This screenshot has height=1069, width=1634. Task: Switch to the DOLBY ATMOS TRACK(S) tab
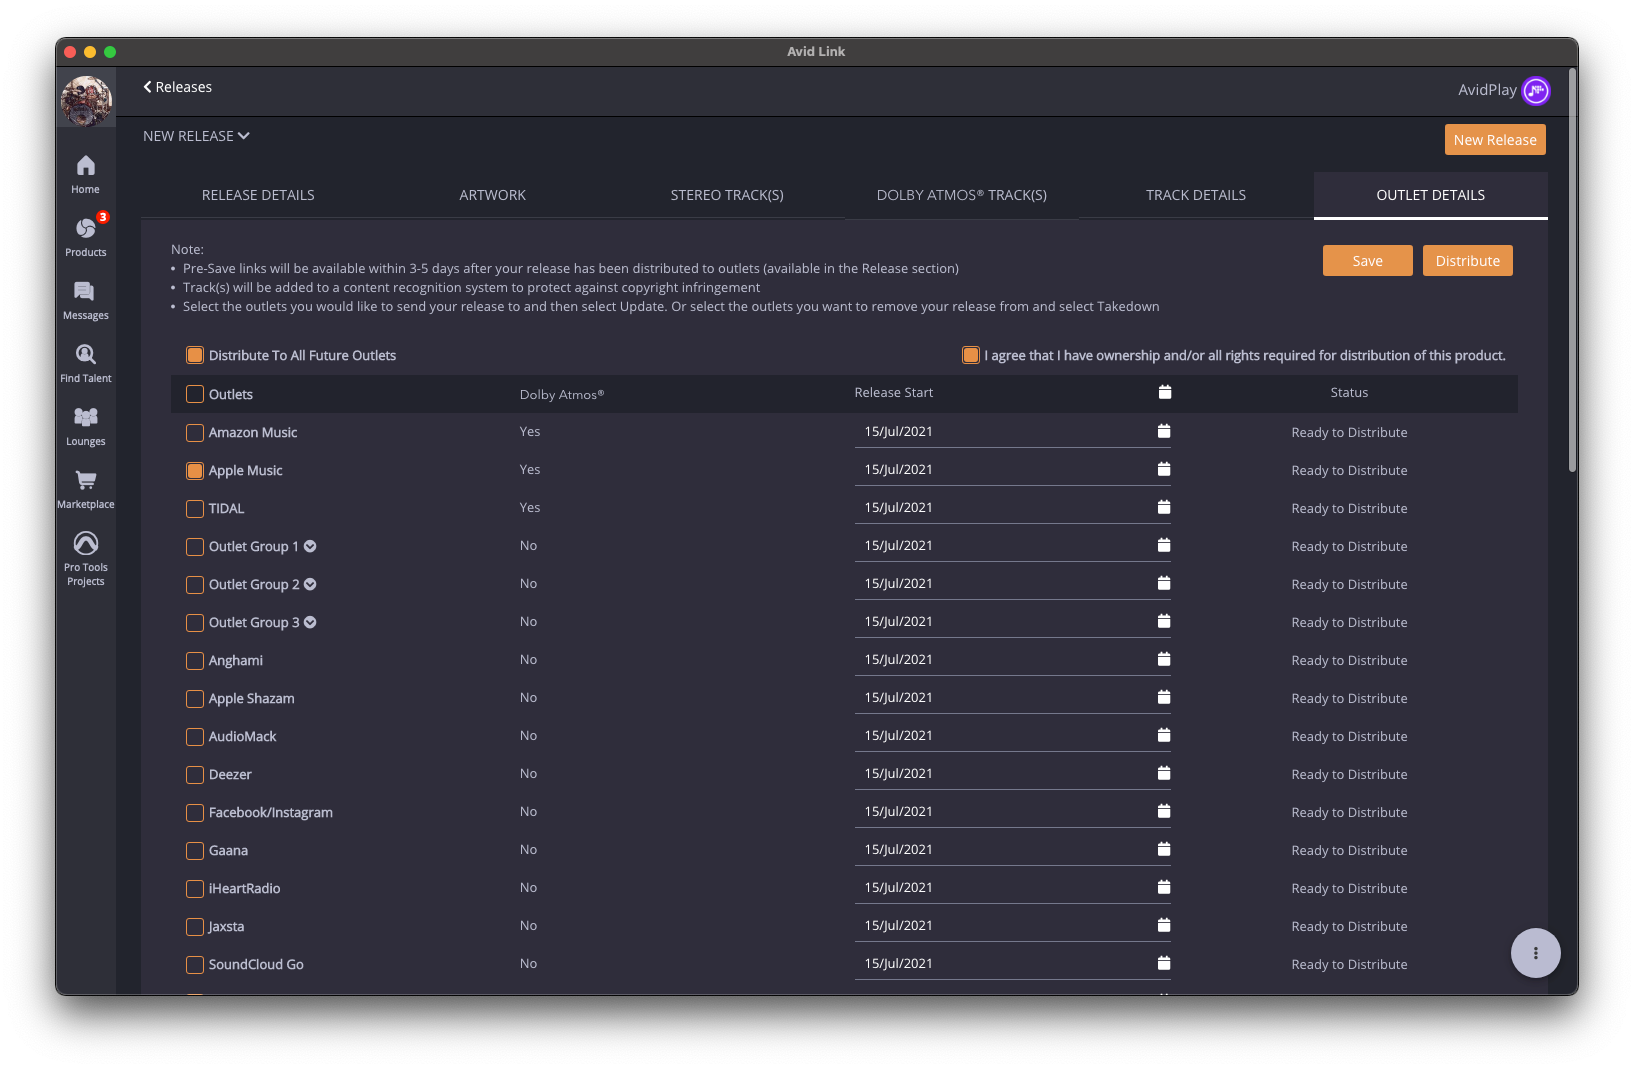pyautogui.click(x=962, y=195)
